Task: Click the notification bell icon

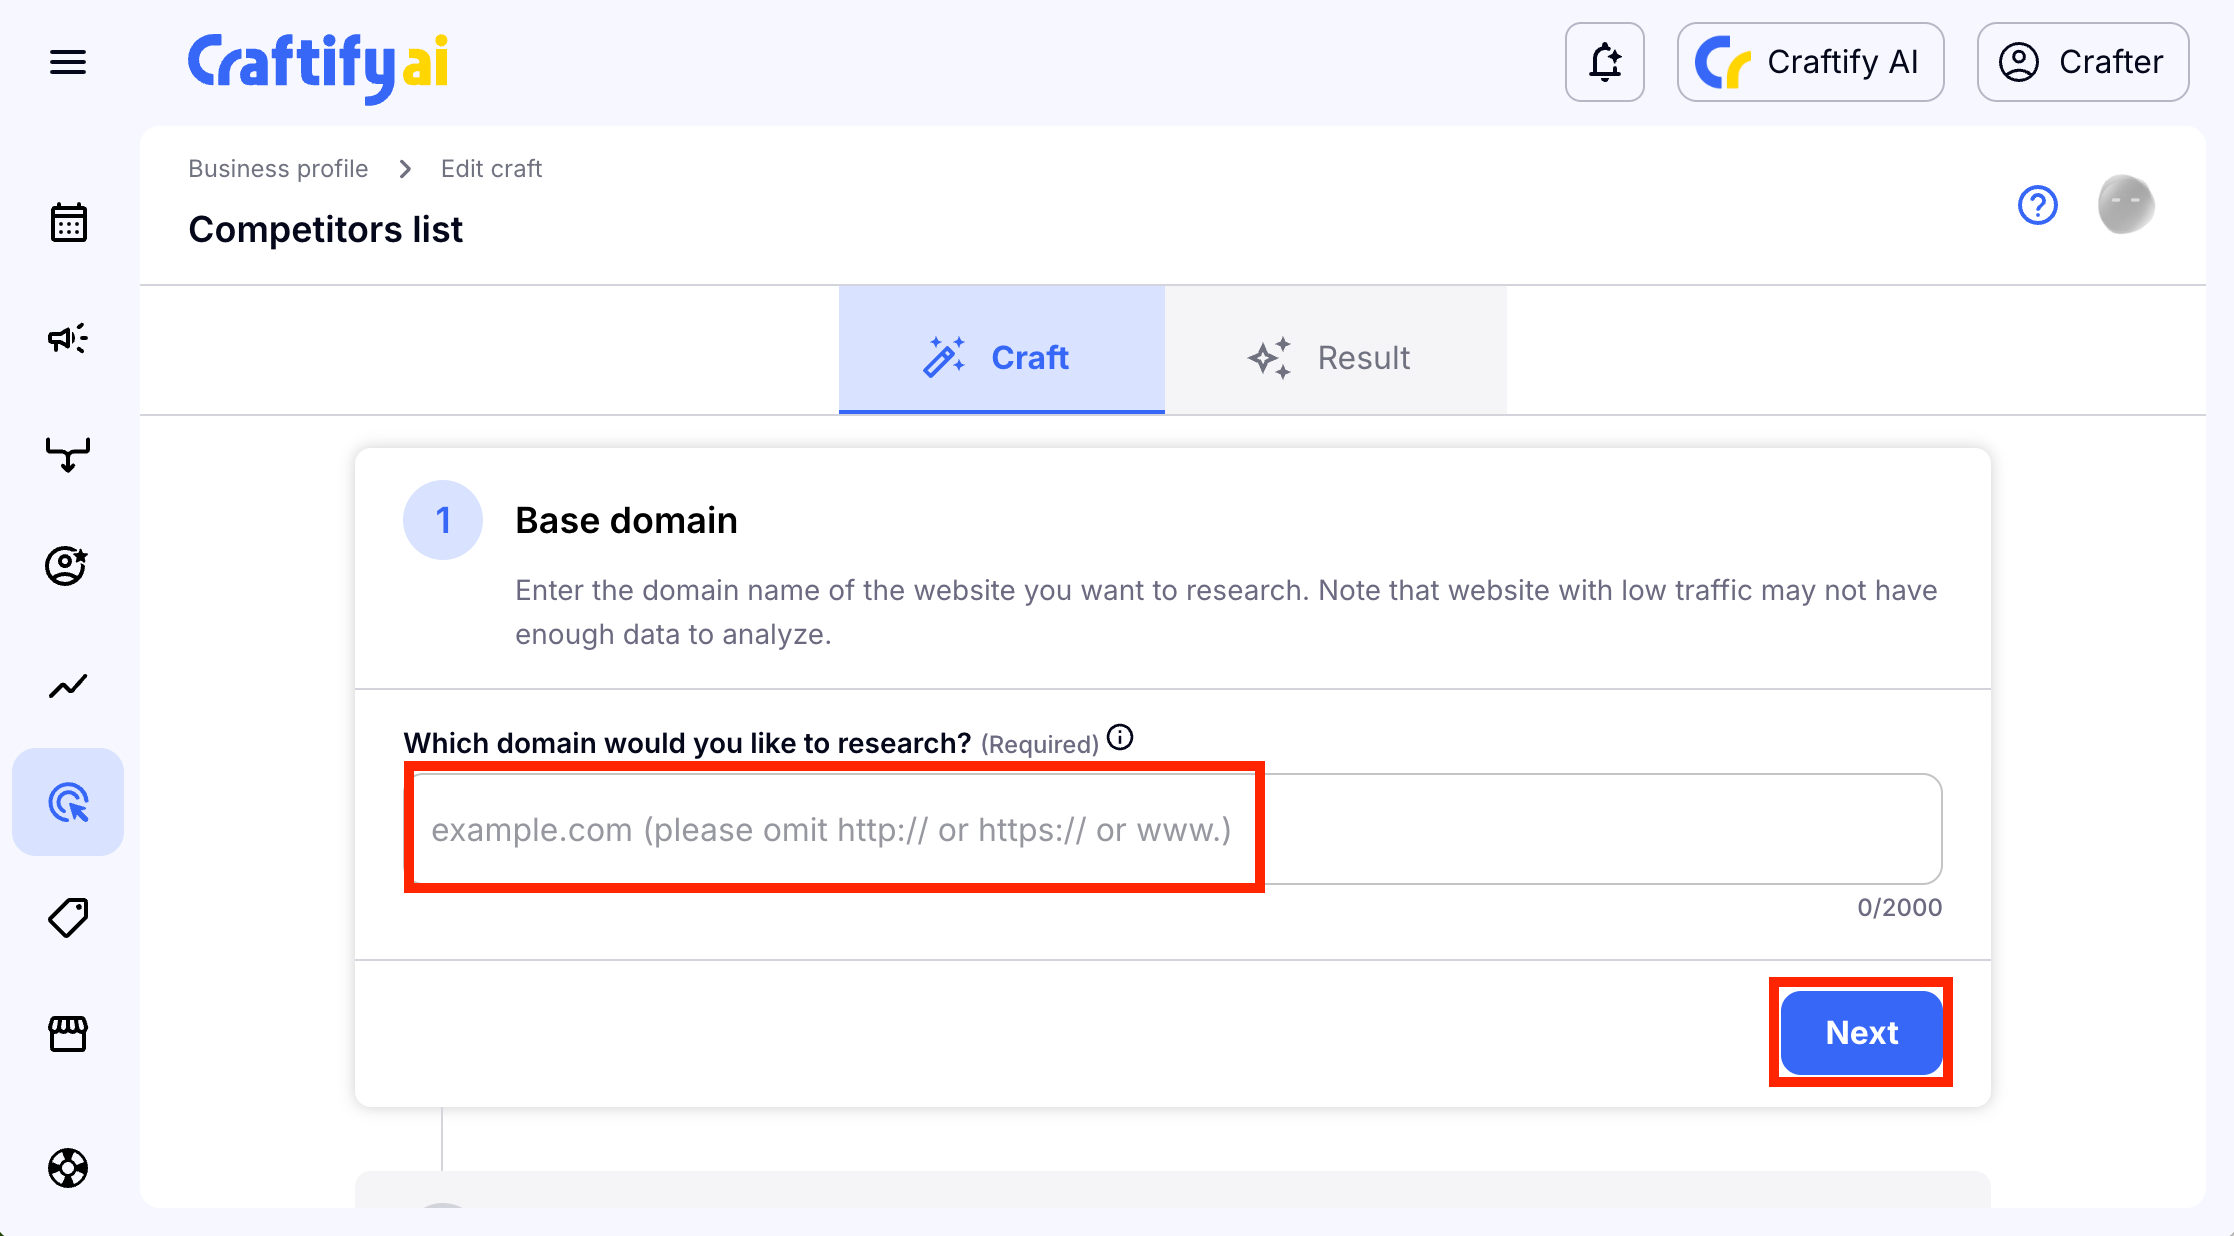Action: (1604, 62)
